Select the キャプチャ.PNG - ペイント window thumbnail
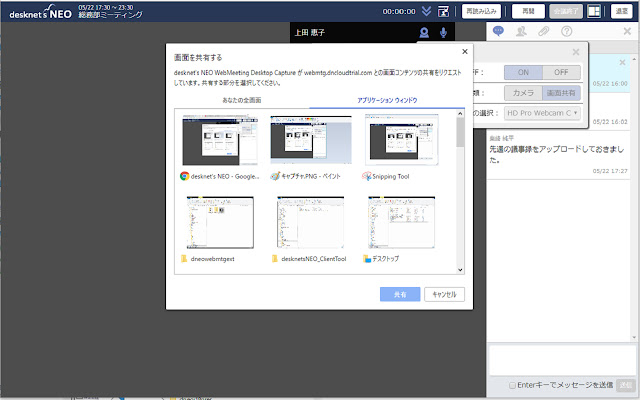 pyautogui.click(x=311, y=140)
